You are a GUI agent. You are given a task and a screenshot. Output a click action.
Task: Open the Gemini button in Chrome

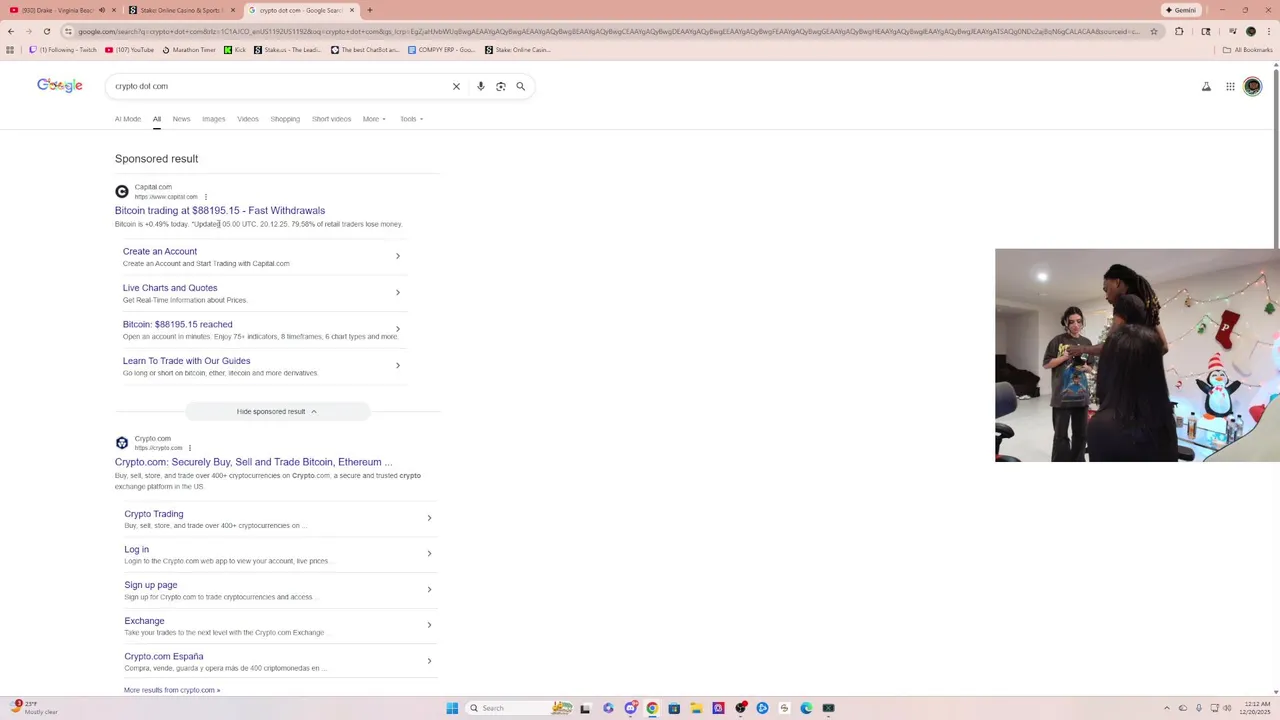(x=1181, y=10)
